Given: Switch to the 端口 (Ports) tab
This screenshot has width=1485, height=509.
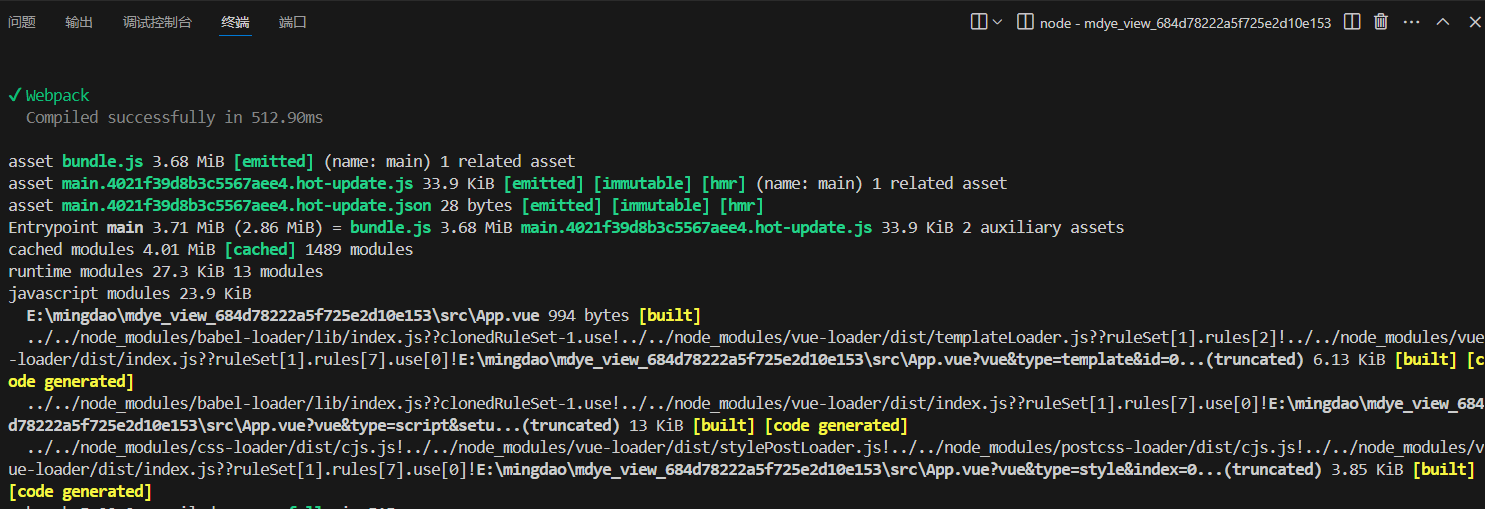Looking at the screenshot, I should [x=293, y=22].
